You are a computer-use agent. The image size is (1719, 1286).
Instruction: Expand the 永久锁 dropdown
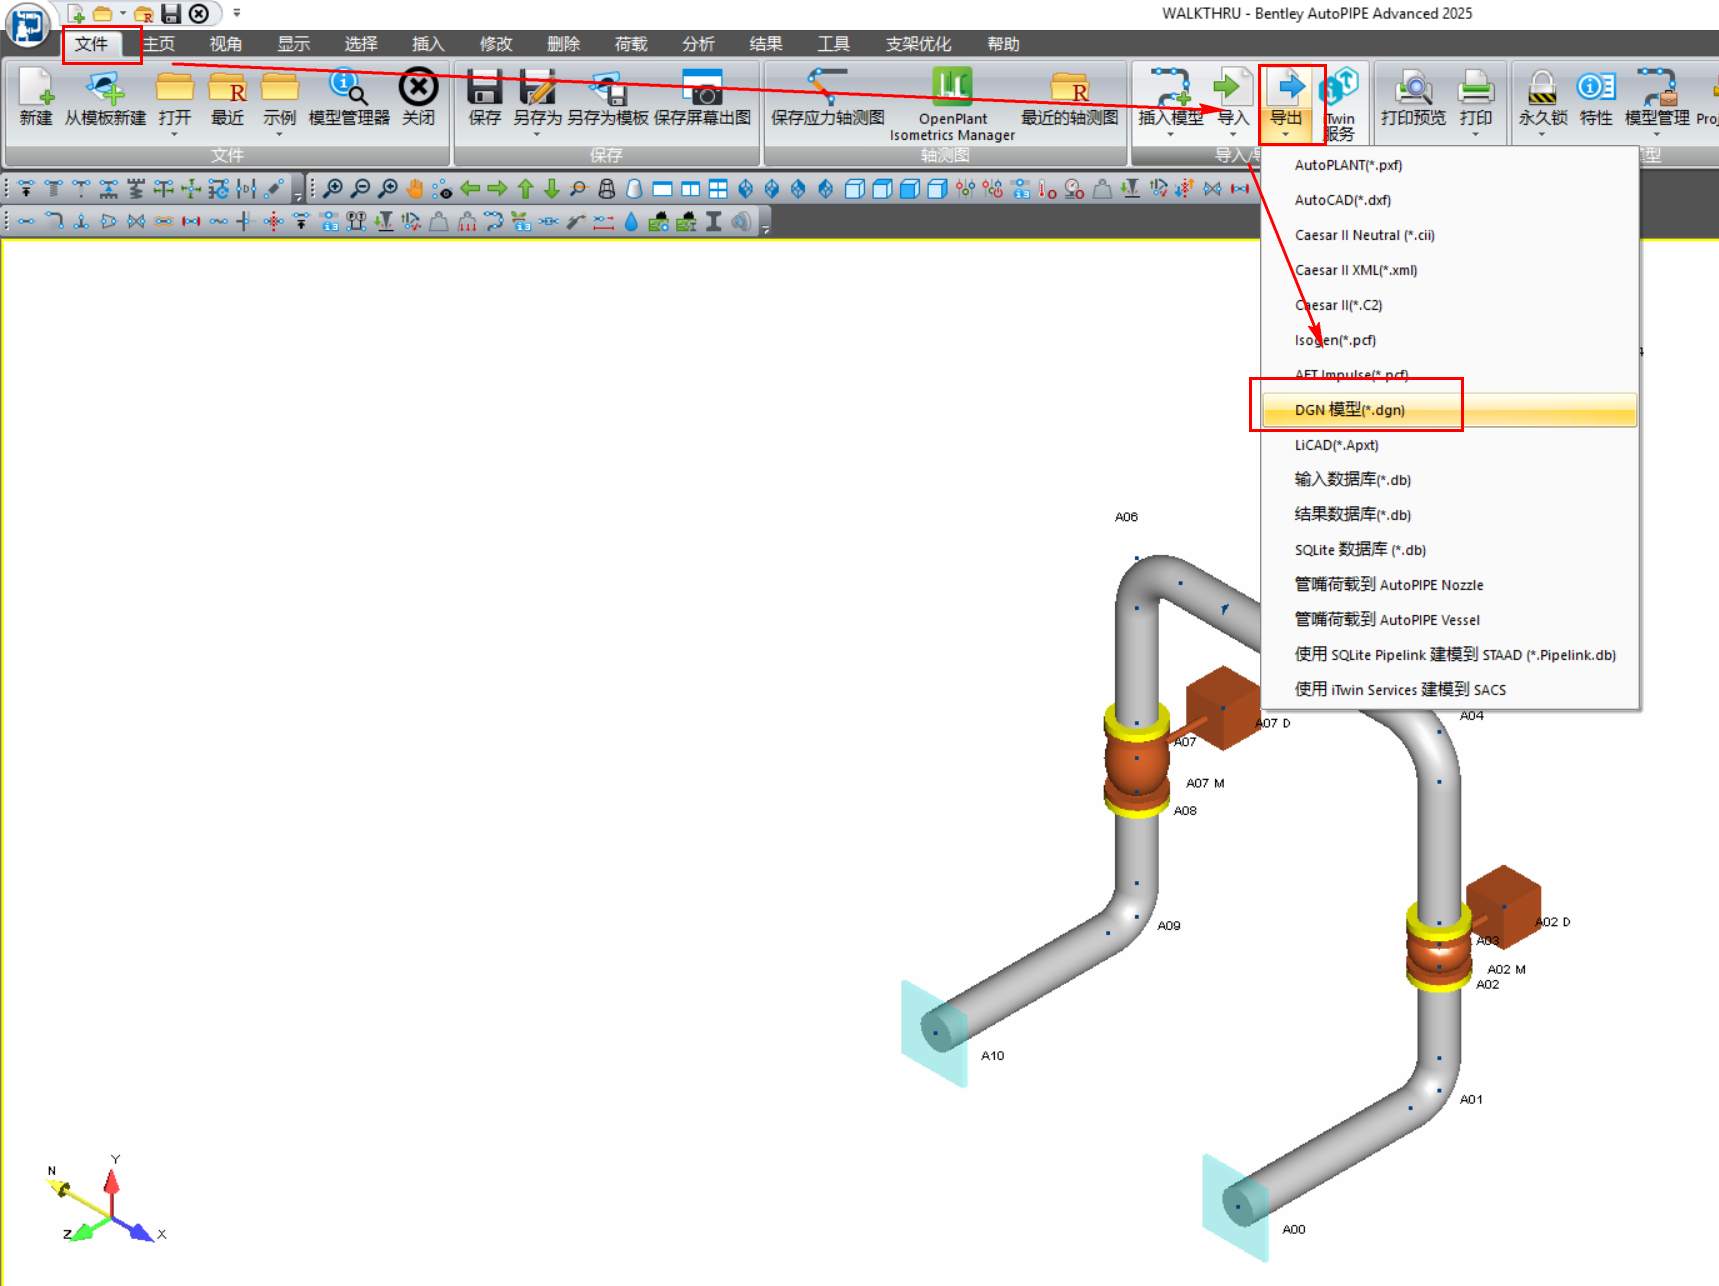pyautogui.click(x=1542, y=133)
